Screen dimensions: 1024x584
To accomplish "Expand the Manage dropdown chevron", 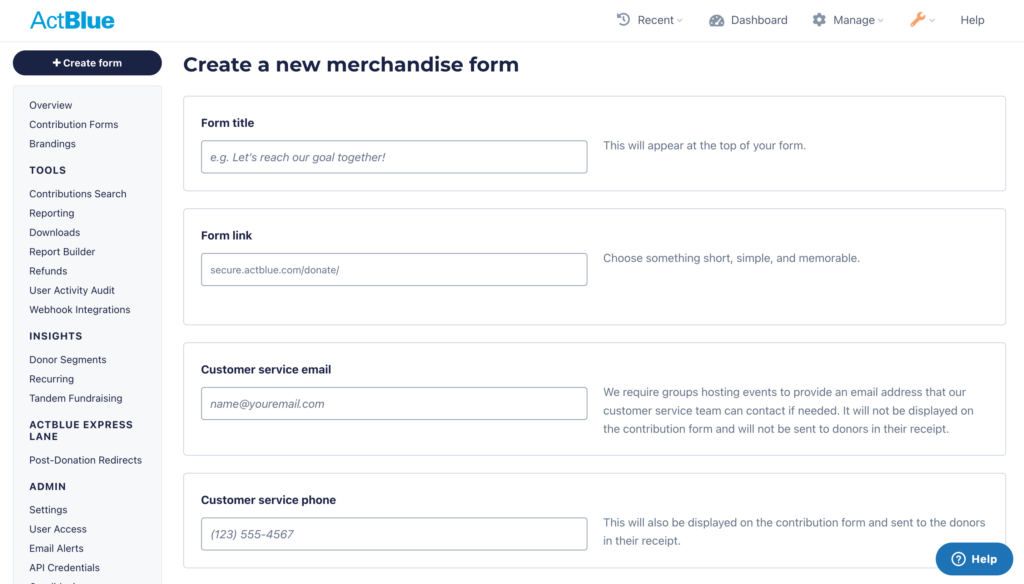I will (x=881, y=20).
